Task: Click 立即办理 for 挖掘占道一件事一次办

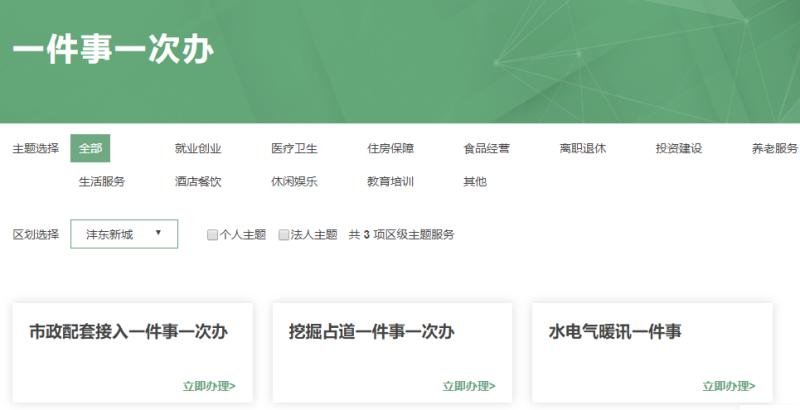Action: [x=469, y=386]
